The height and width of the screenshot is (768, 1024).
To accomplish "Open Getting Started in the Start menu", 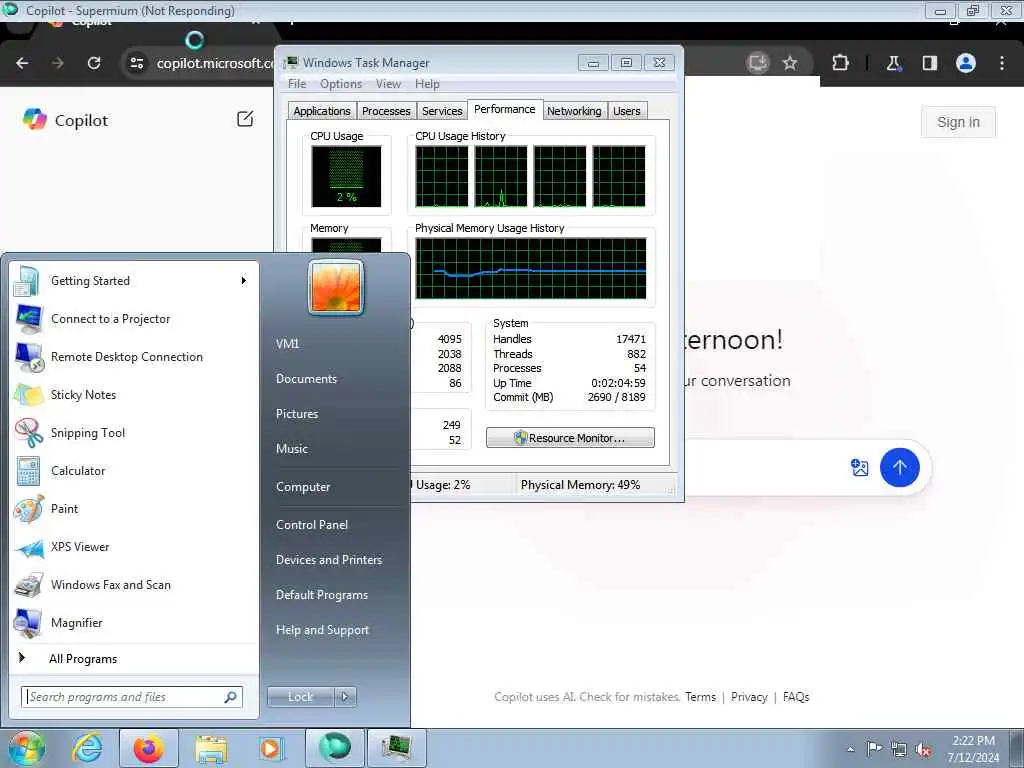I will [x=134, y=281].
